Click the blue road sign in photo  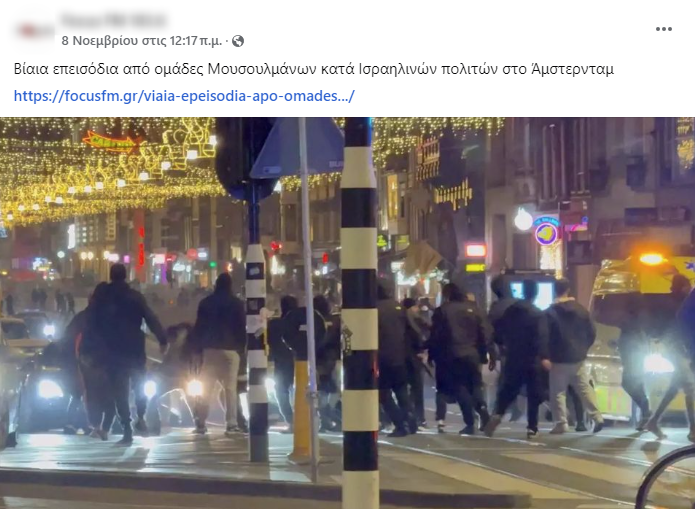297,148
